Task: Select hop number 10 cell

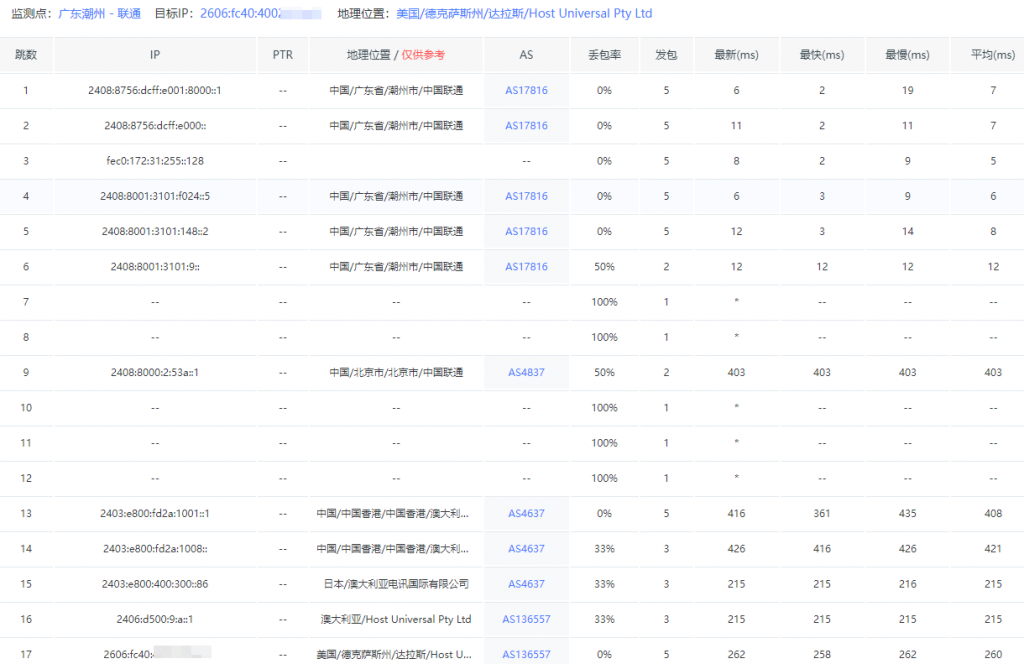Action: click(x=26, y=407)
